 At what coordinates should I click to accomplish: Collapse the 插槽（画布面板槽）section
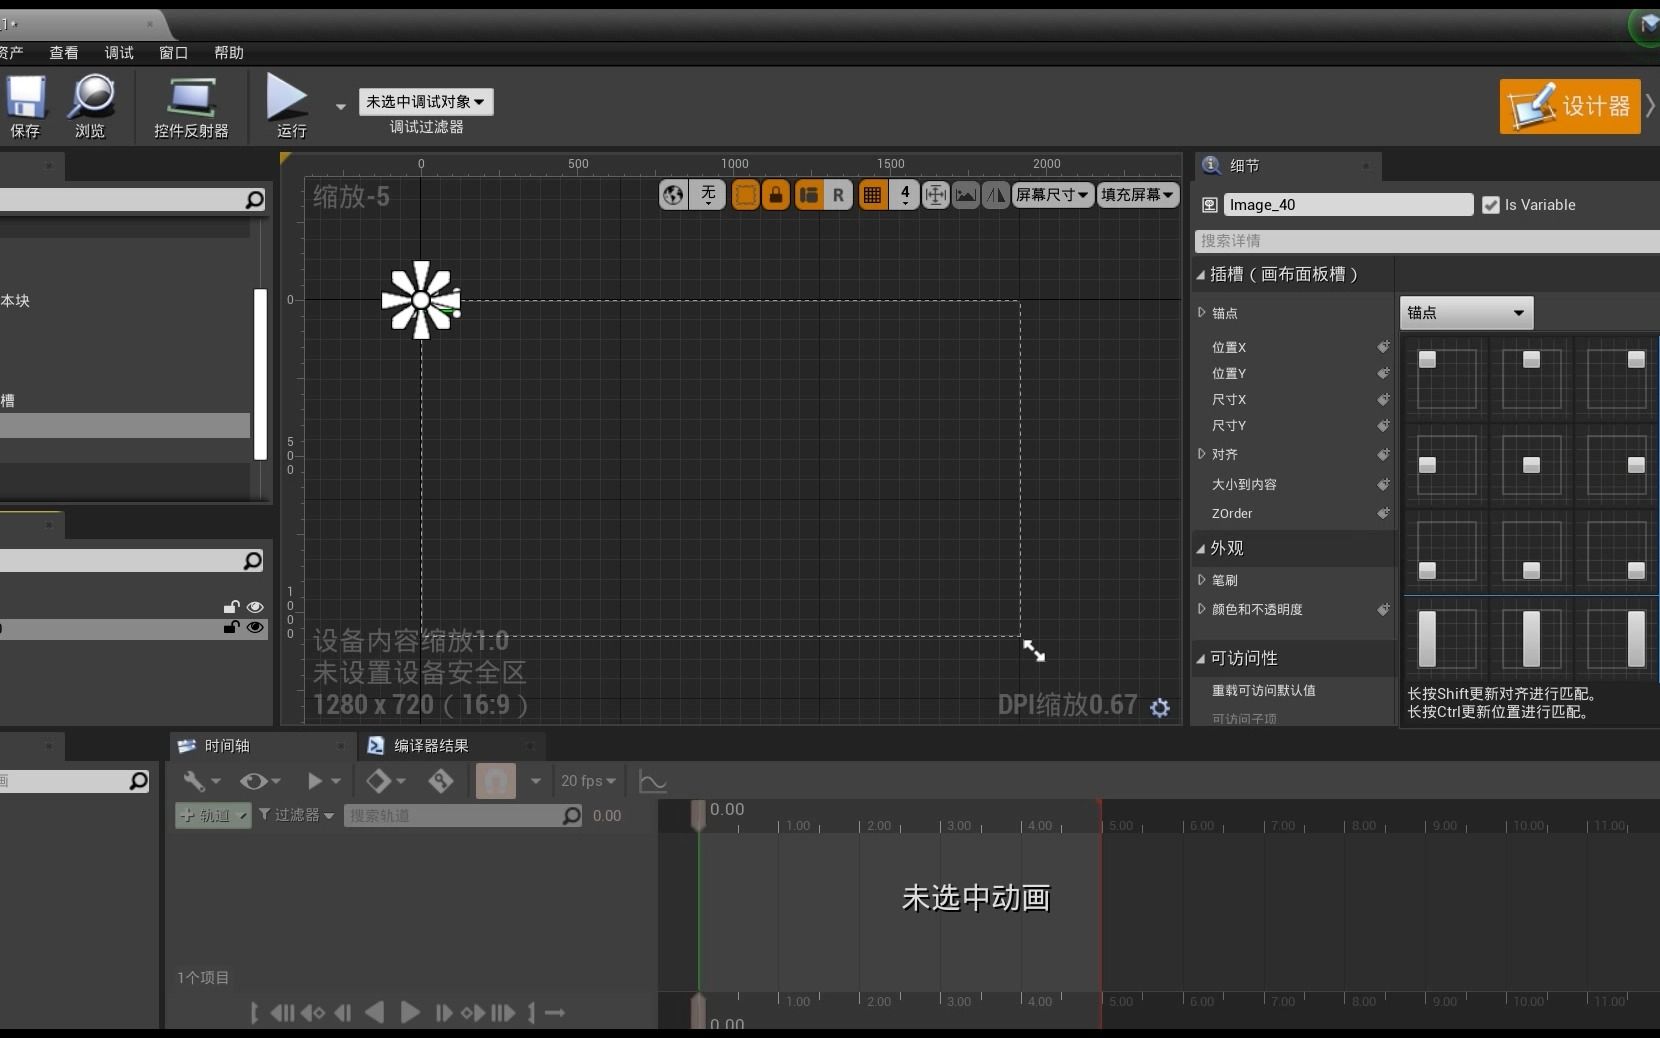click(x=1201, y=274)
